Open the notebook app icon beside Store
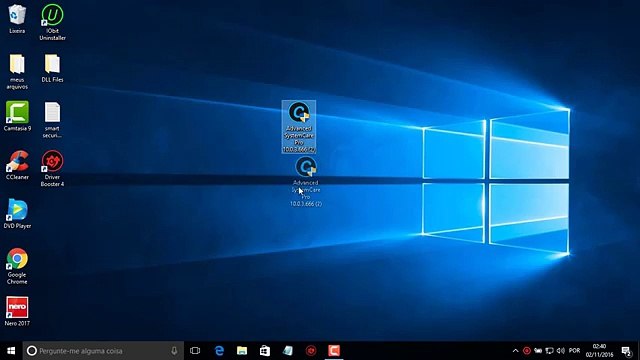This screenshot has width=640, height=360. click(288, 351)
